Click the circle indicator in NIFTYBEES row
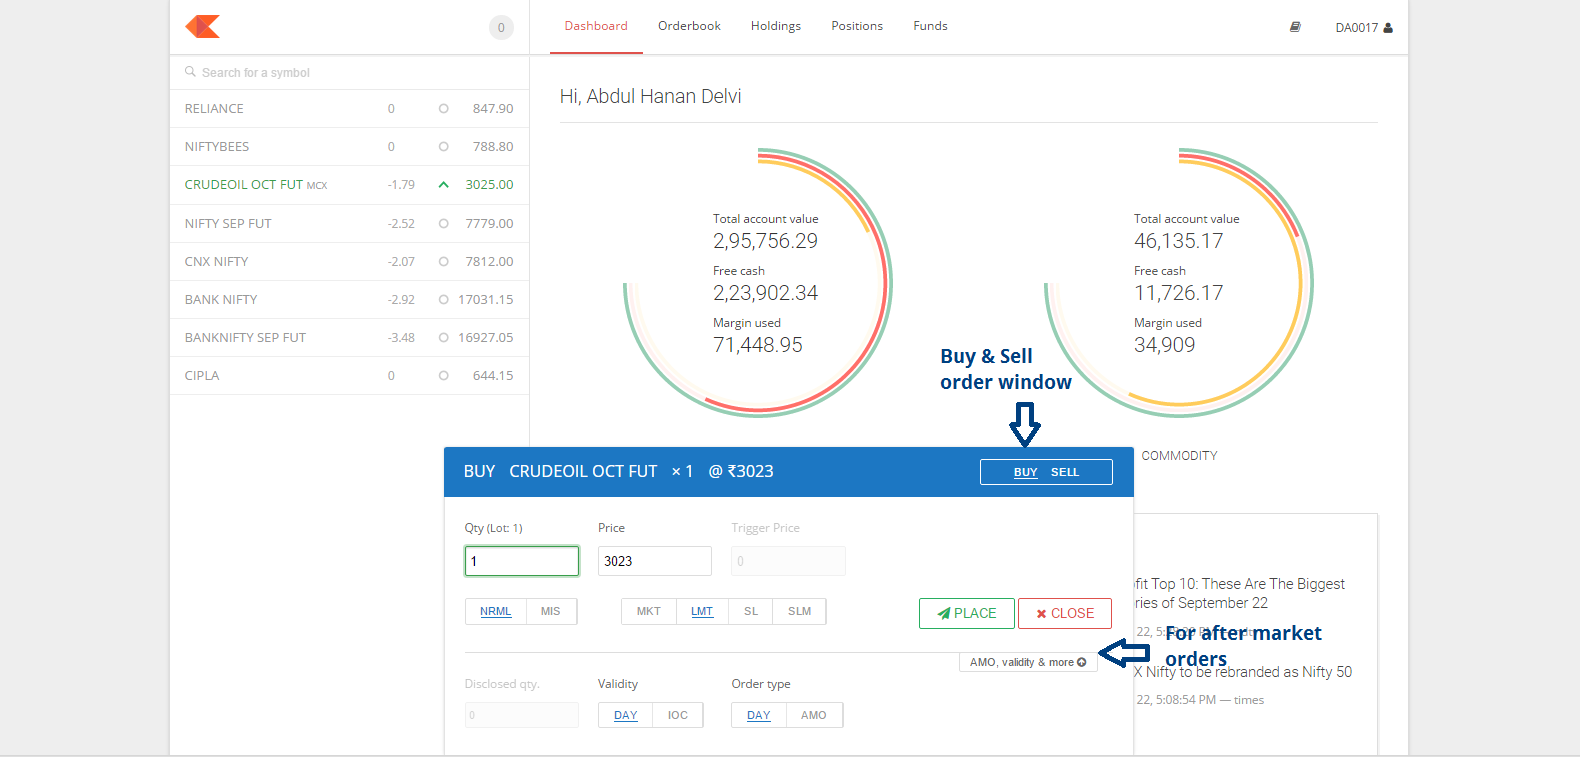The image size is (1580, 757). coord(443,147)
